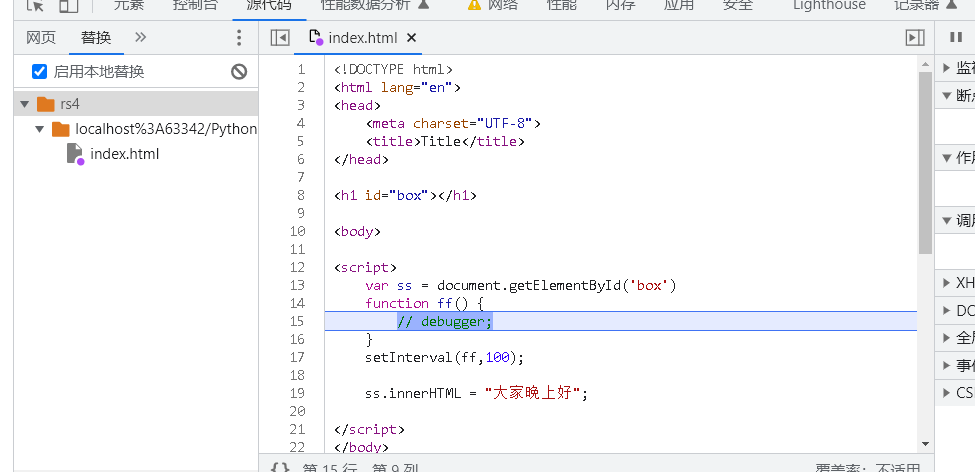Screen dimensions: 975x472
Task: Hide the debugger sidebar
Action: [x=915, y=38]
